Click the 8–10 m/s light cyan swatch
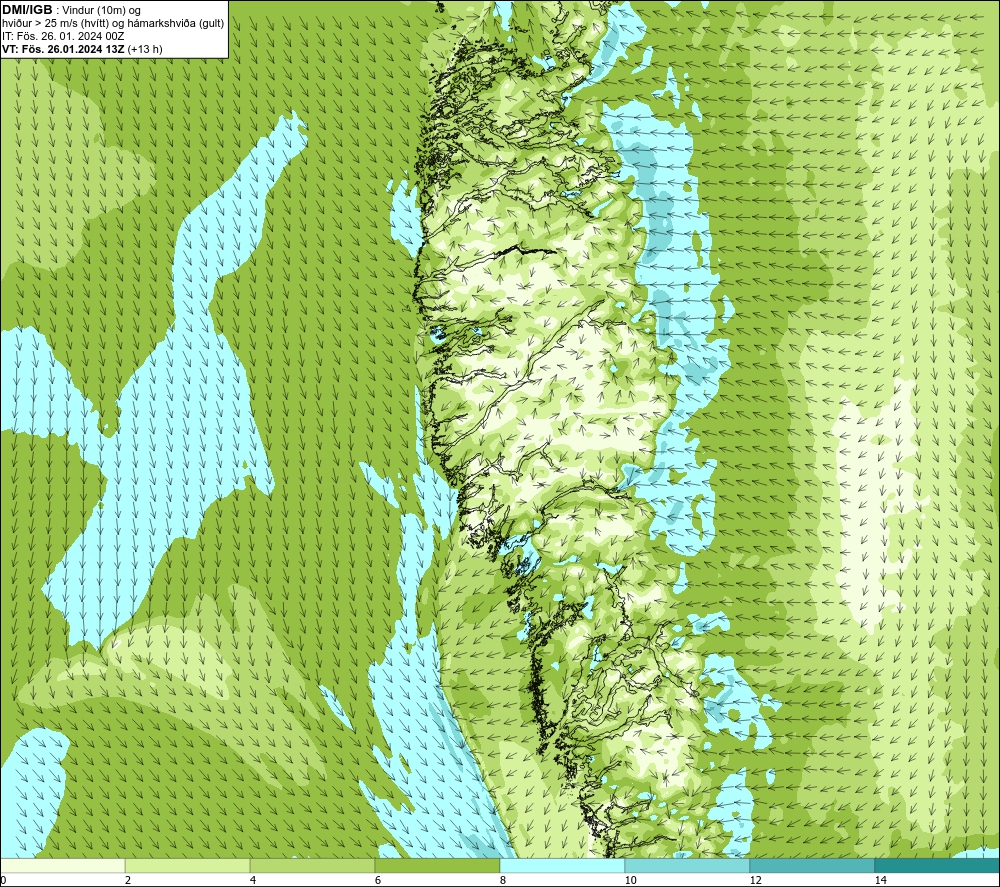This screenshot has width=1000, height=887. (x=562, y=866)
